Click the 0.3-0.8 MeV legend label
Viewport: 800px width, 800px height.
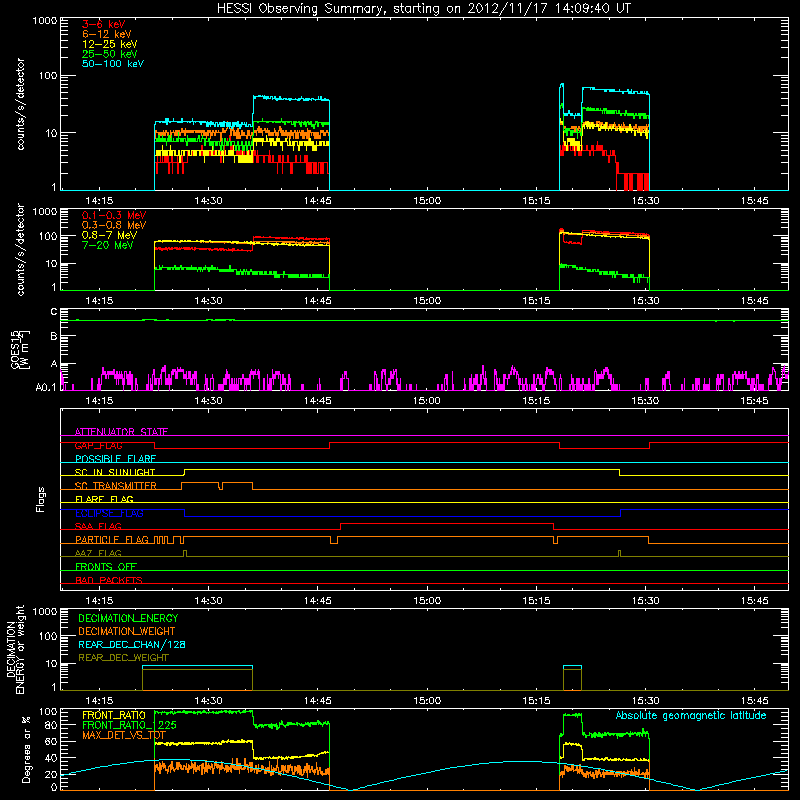tap(114, 225)
